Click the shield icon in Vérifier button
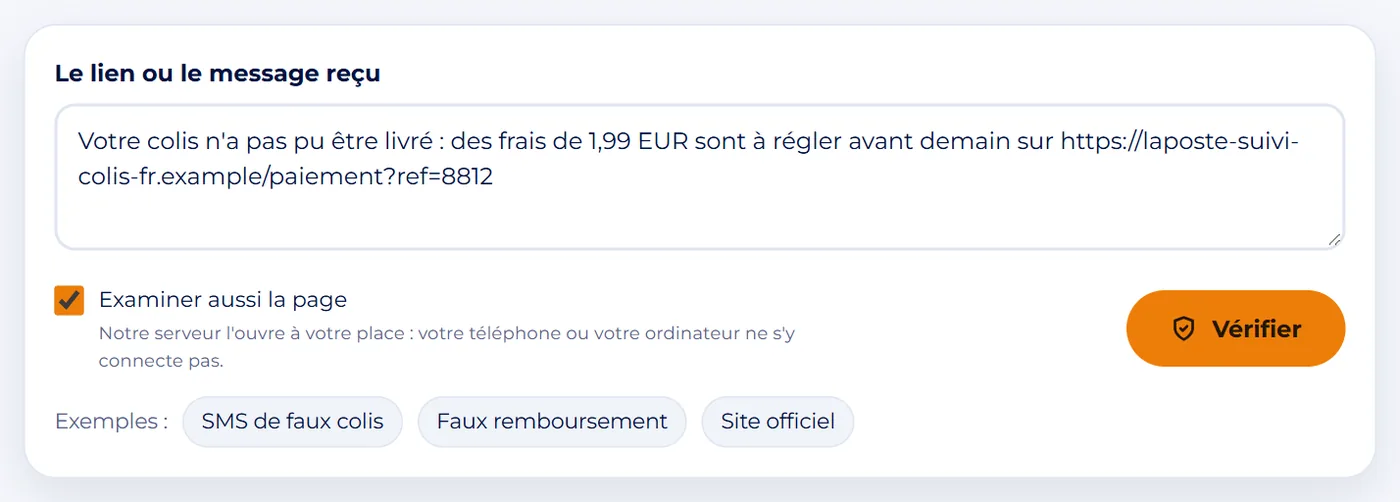The image size is (1400, 502). 1184,329
